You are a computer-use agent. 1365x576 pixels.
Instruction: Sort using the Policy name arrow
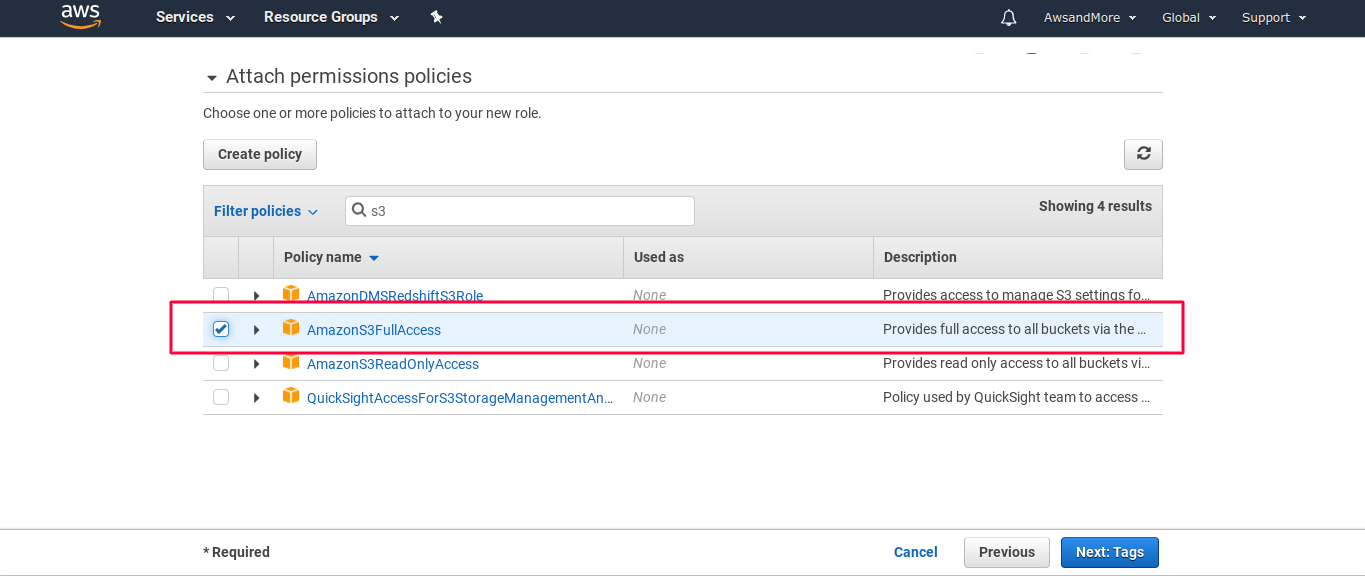(374, 258)
